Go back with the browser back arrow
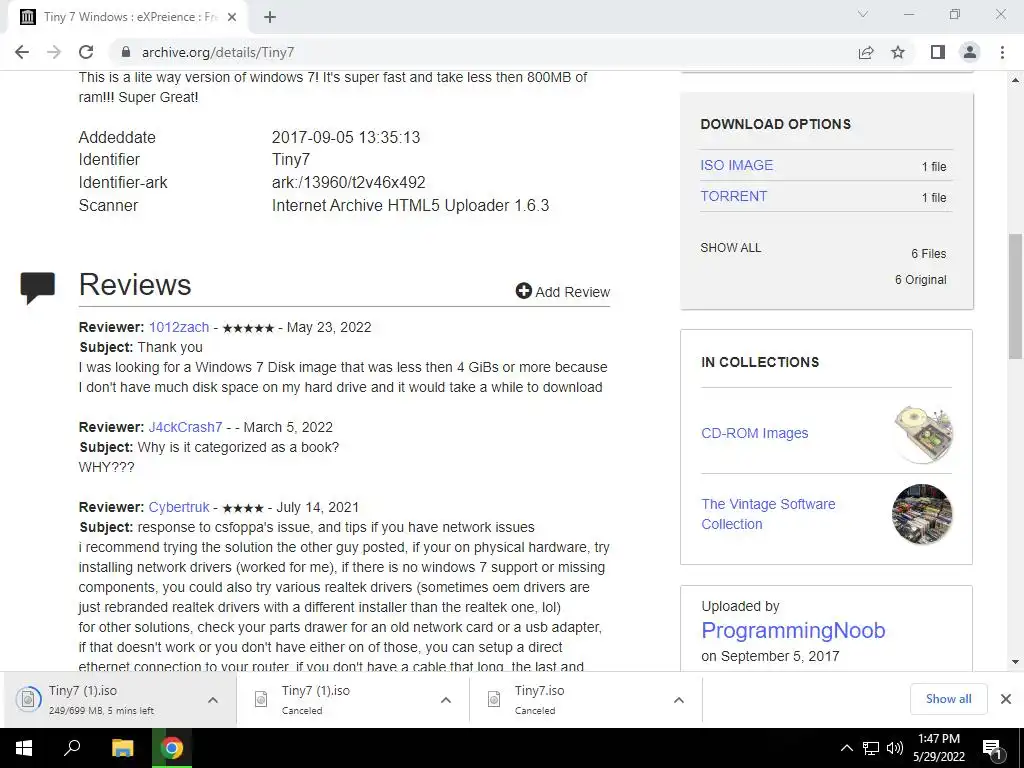This screenshot has width=1024, height=768. [x=22, y=52]
